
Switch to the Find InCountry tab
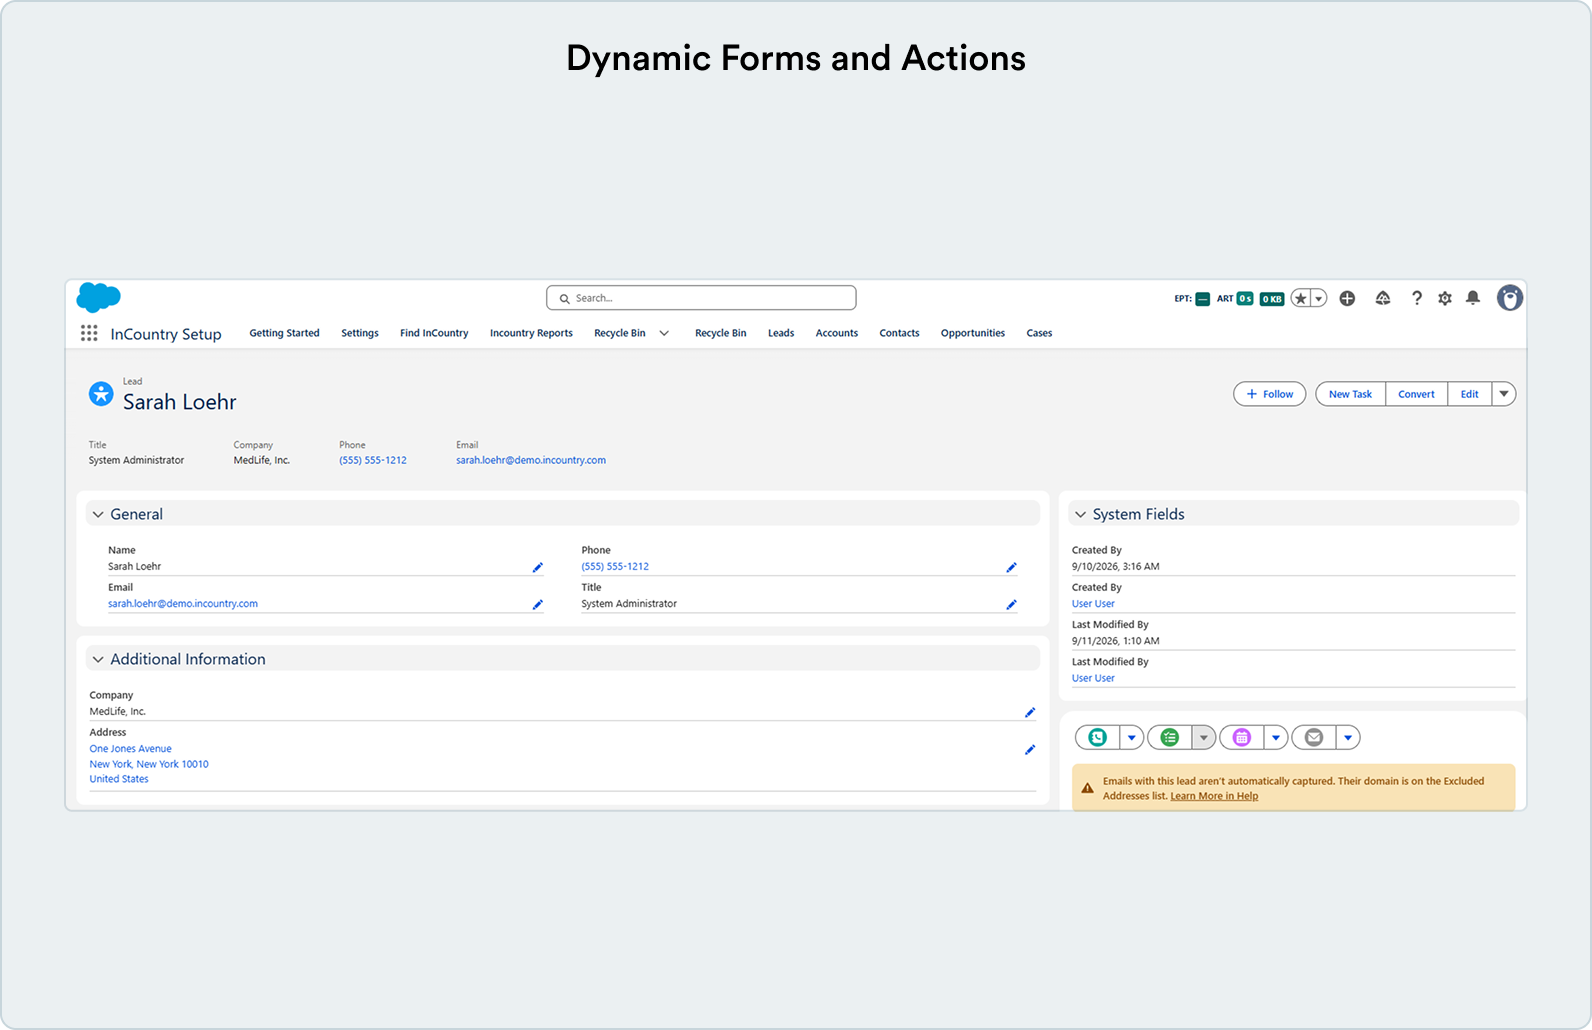point(434,333)
